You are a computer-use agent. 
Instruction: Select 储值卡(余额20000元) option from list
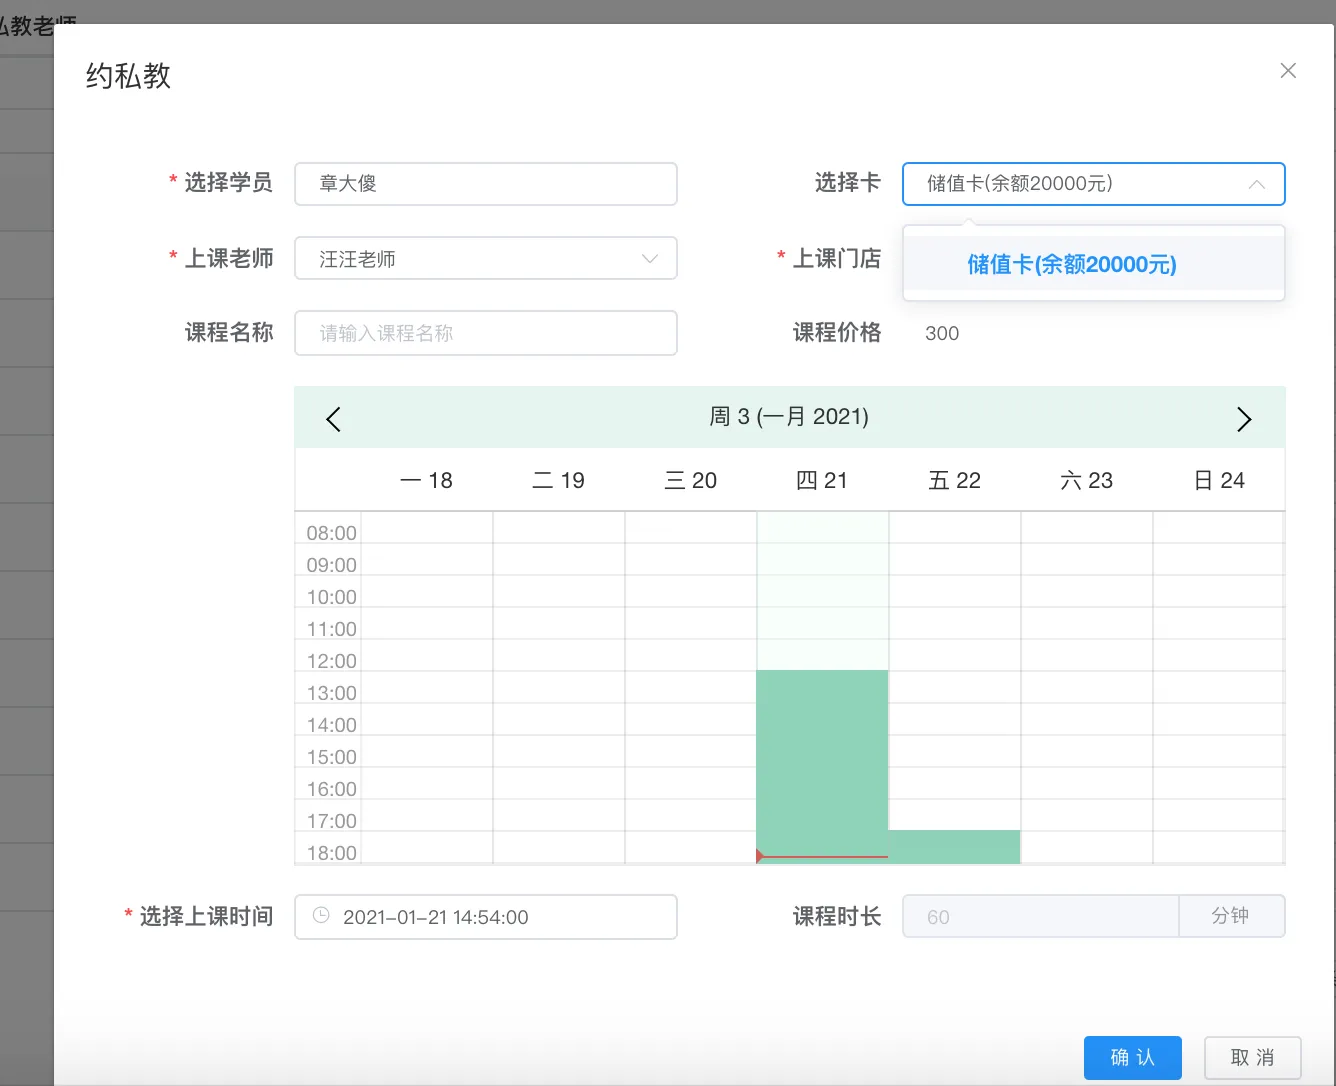click(x=1071, y=265)
